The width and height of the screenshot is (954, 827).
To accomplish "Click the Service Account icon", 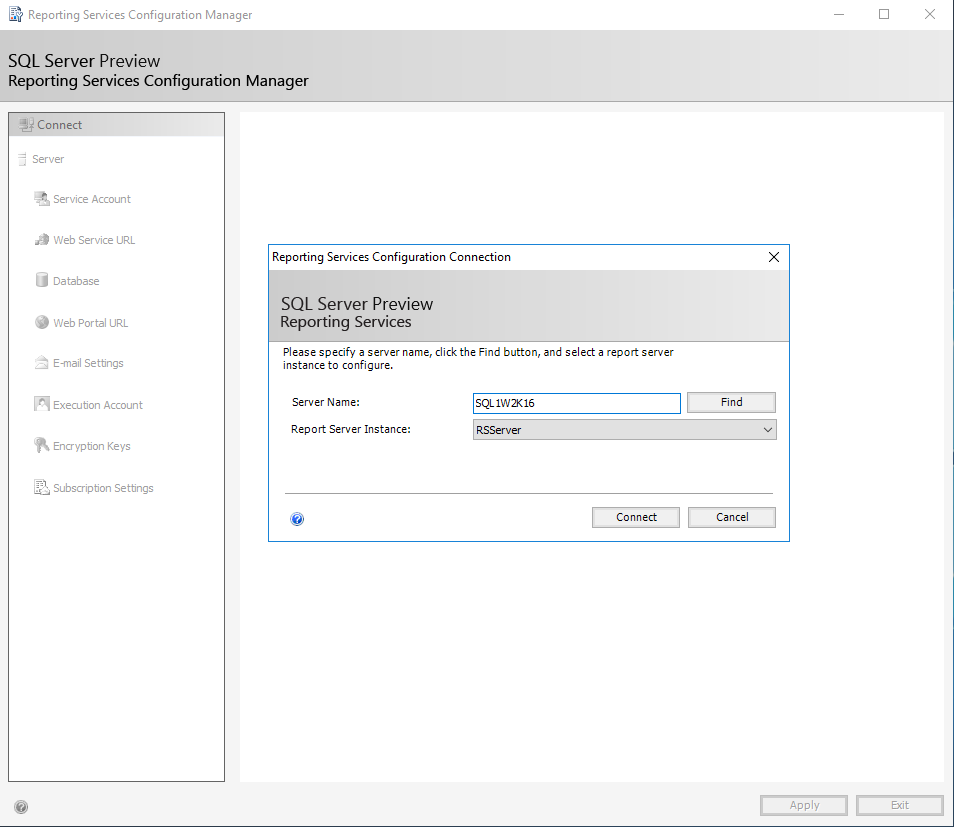I will pos(41,199).
